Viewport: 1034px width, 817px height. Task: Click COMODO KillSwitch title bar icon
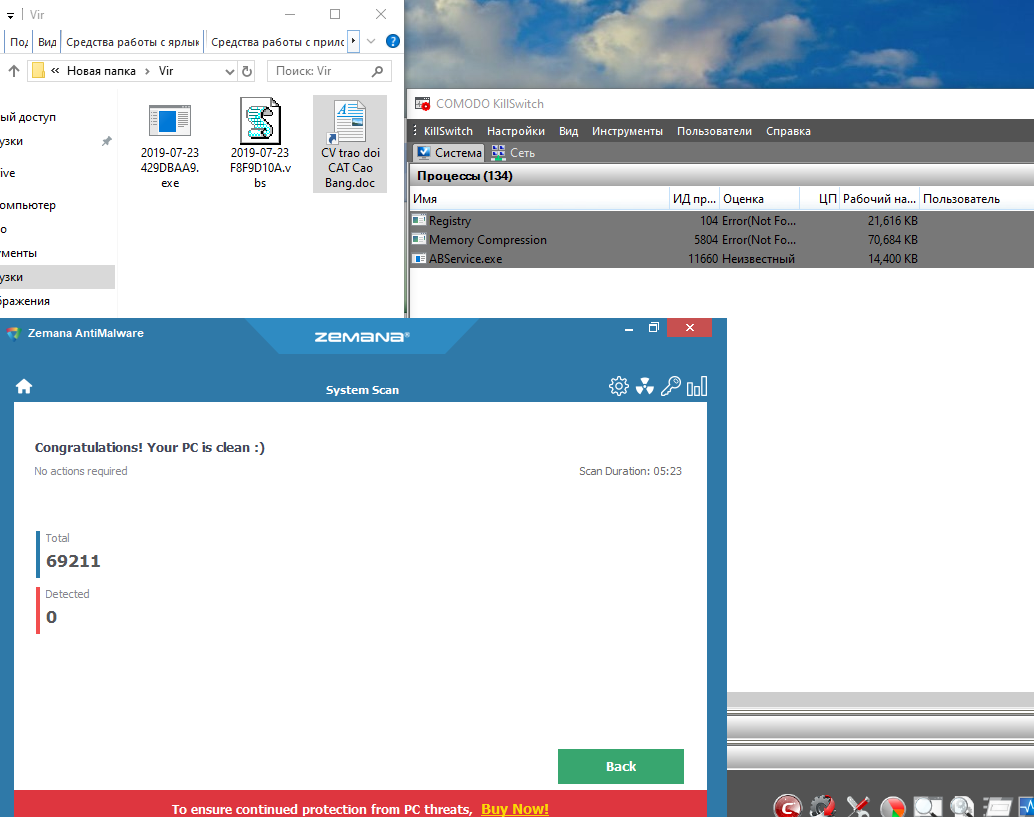[422, 104]
